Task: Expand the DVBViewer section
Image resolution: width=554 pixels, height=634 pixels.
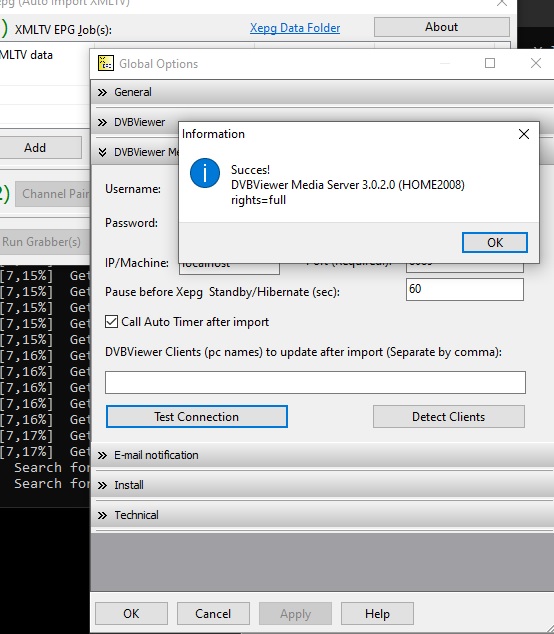Action: tap(136, 122)
